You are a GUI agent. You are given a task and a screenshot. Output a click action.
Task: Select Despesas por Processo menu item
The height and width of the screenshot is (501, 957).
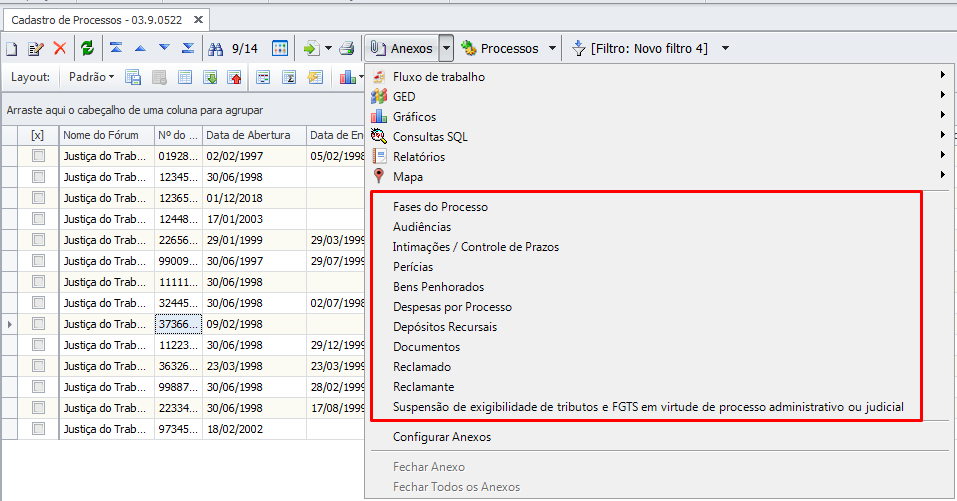pyautogui.click(x=452, y=307)
